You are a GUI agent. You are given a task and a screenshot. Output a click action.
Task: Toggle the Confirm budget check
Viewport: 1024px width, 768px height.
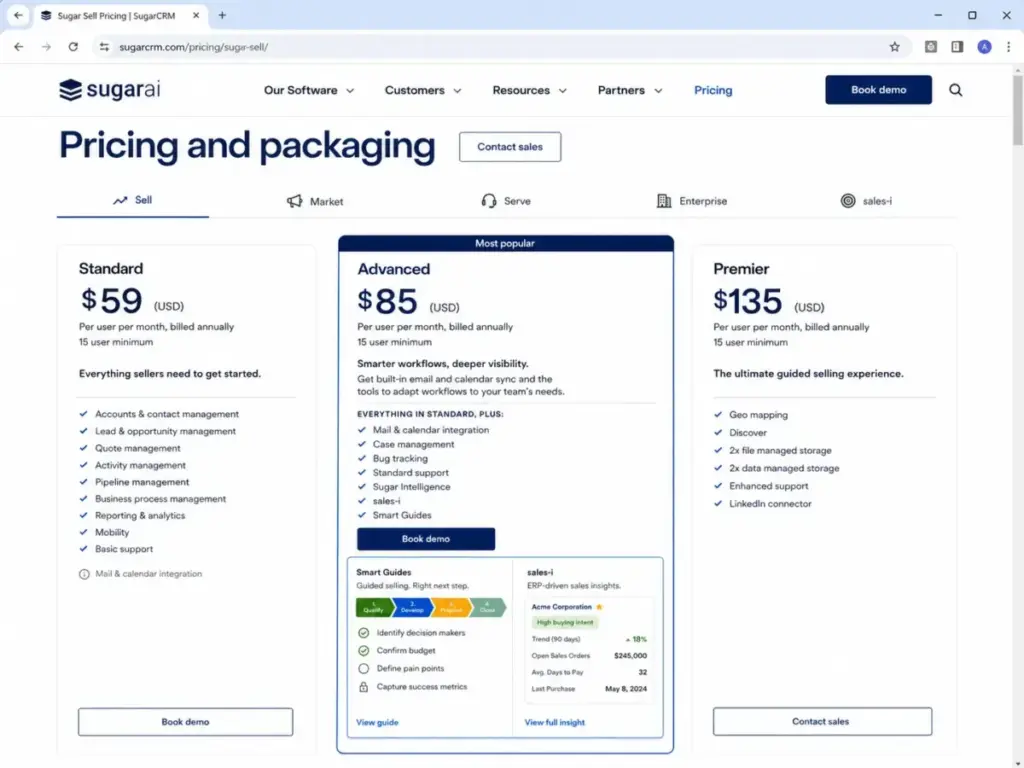[364, 650]
